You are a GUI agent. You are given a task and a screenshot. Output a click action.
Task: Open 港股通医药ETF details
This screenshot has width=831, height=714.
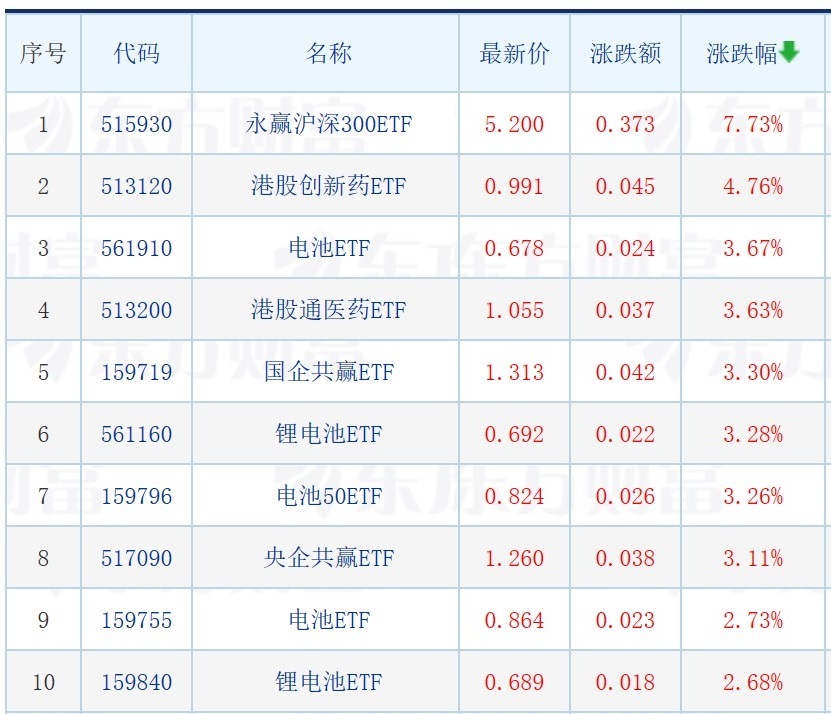click(x=328, y=311)
